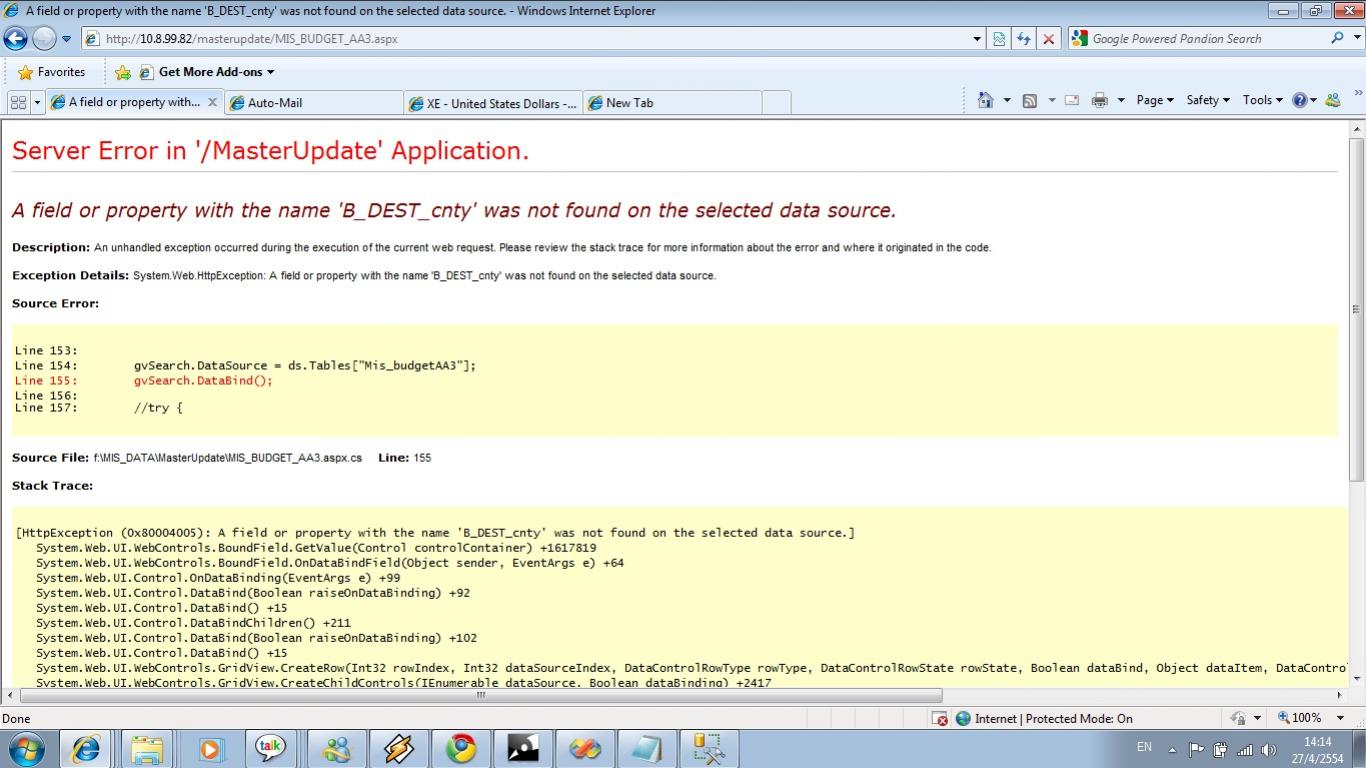Open the 100% zoom level control

point(1313,718)
